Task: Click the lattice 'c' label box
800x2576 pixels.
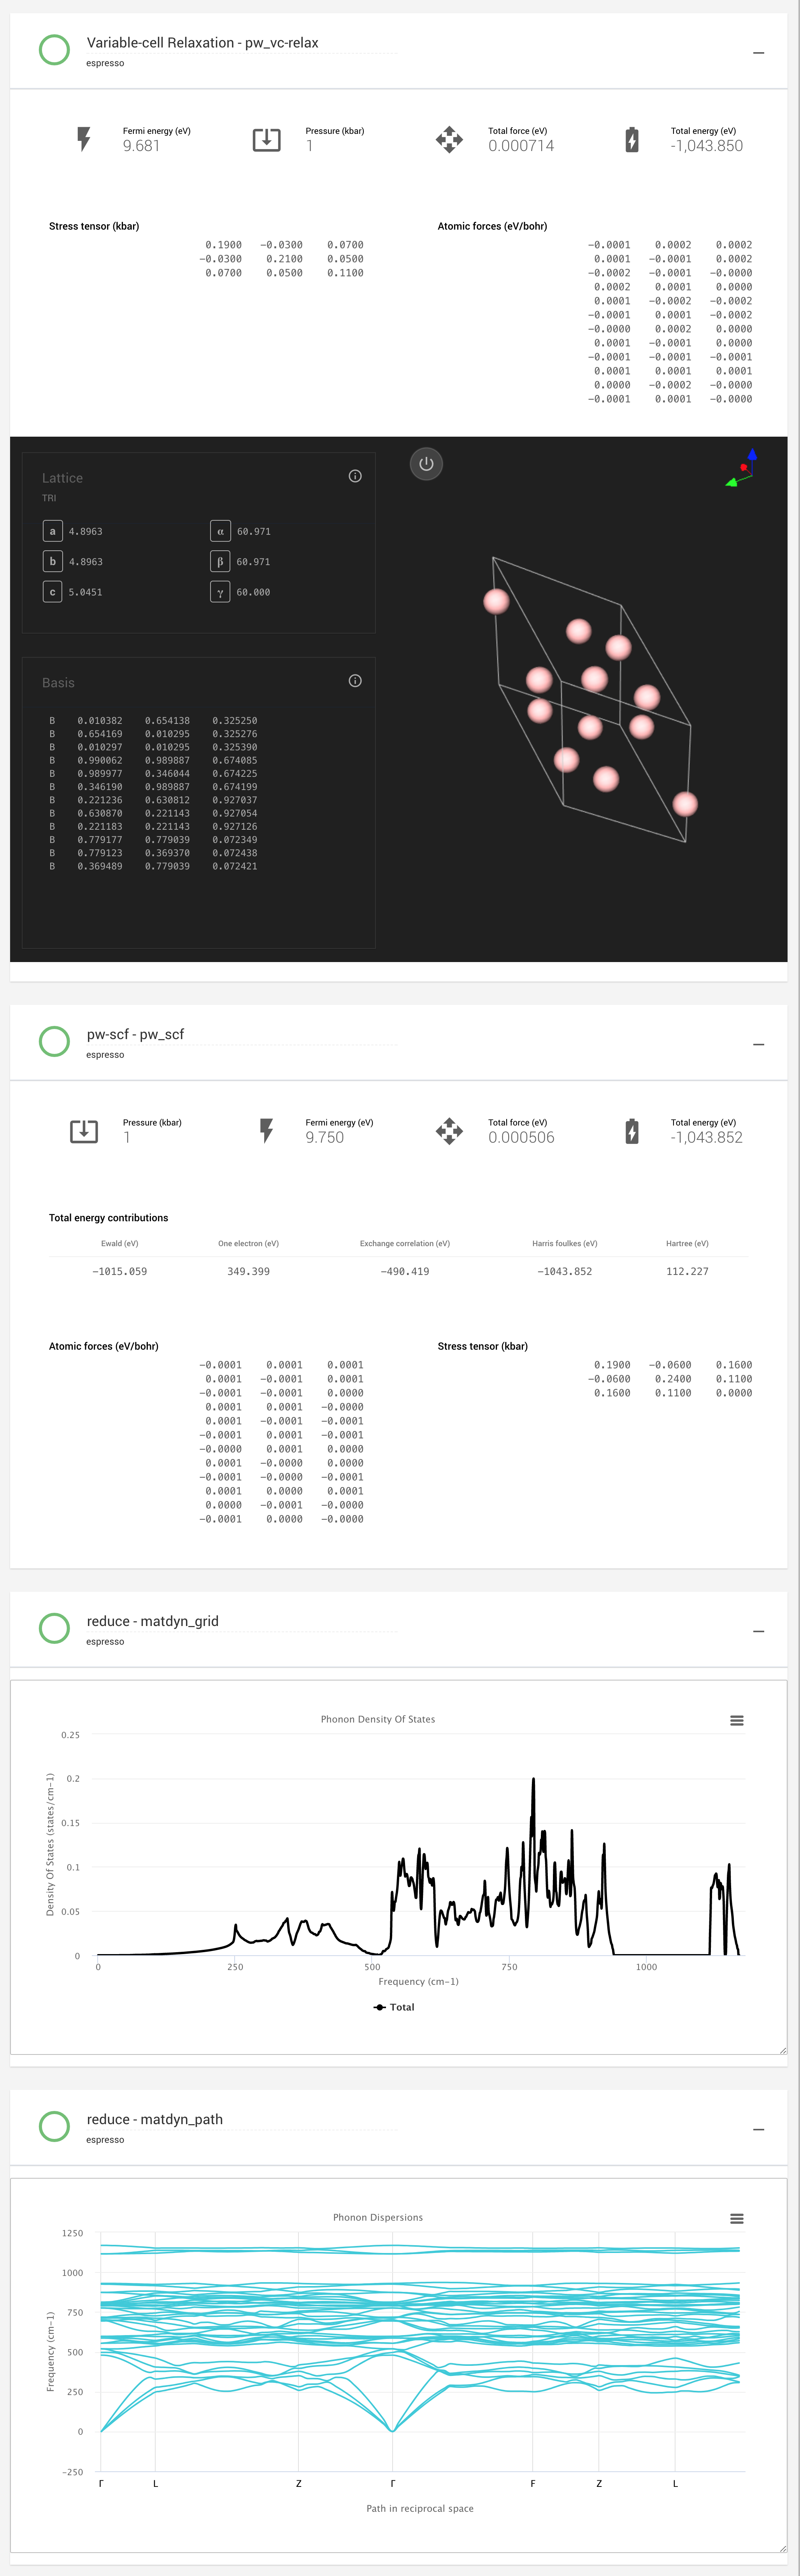Action: pos(53,592)
